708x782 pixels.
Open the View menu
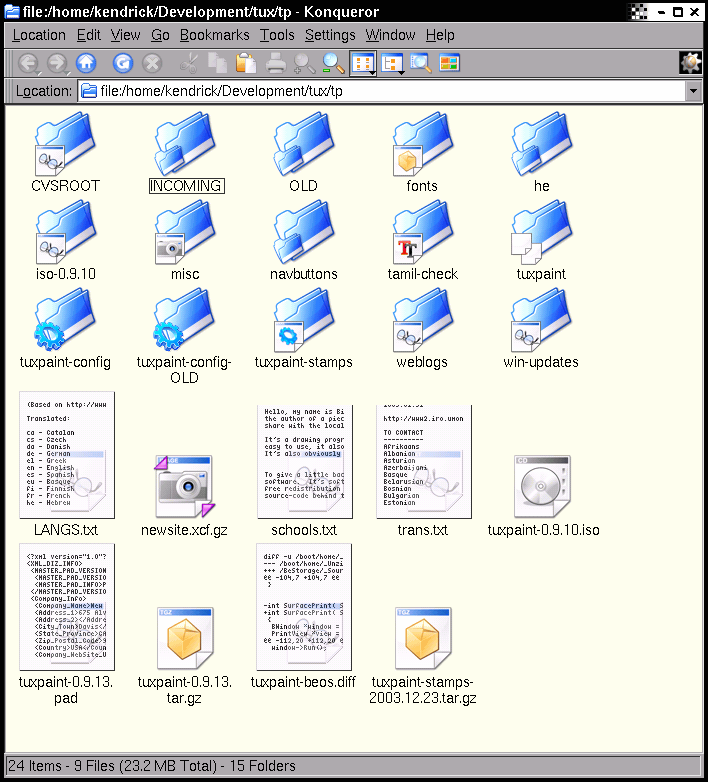click(x=126, y=35)
